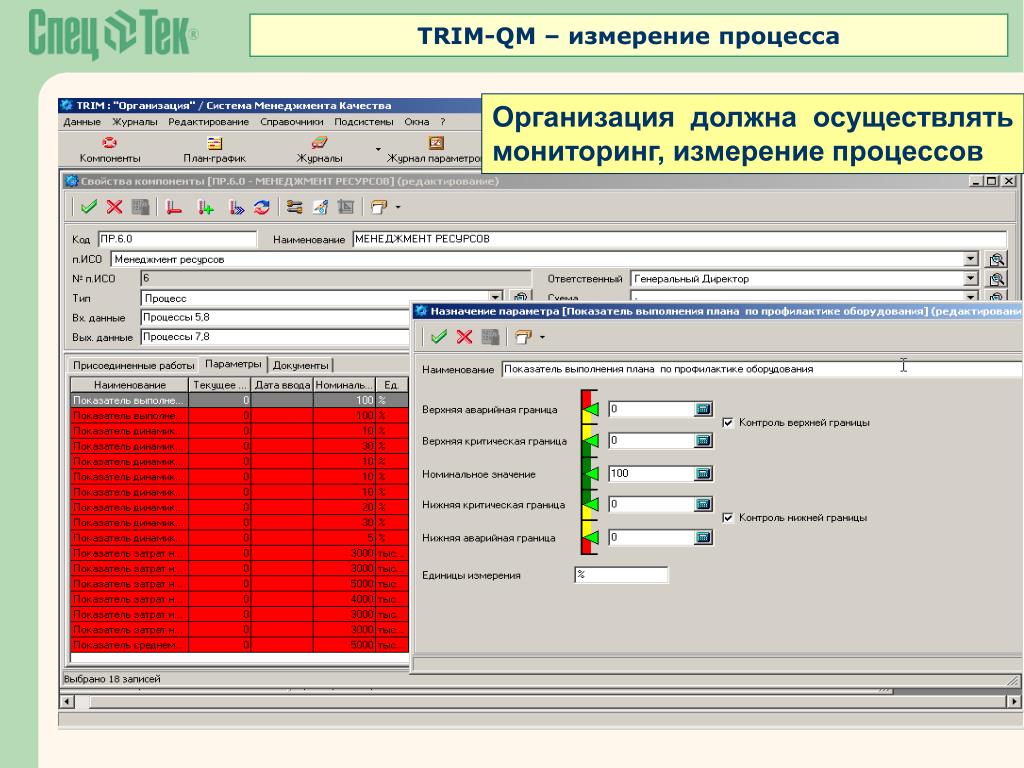Click the Единицы измерения input field
This screenshot has height=768, width=1024.
(x=621, y=575)
